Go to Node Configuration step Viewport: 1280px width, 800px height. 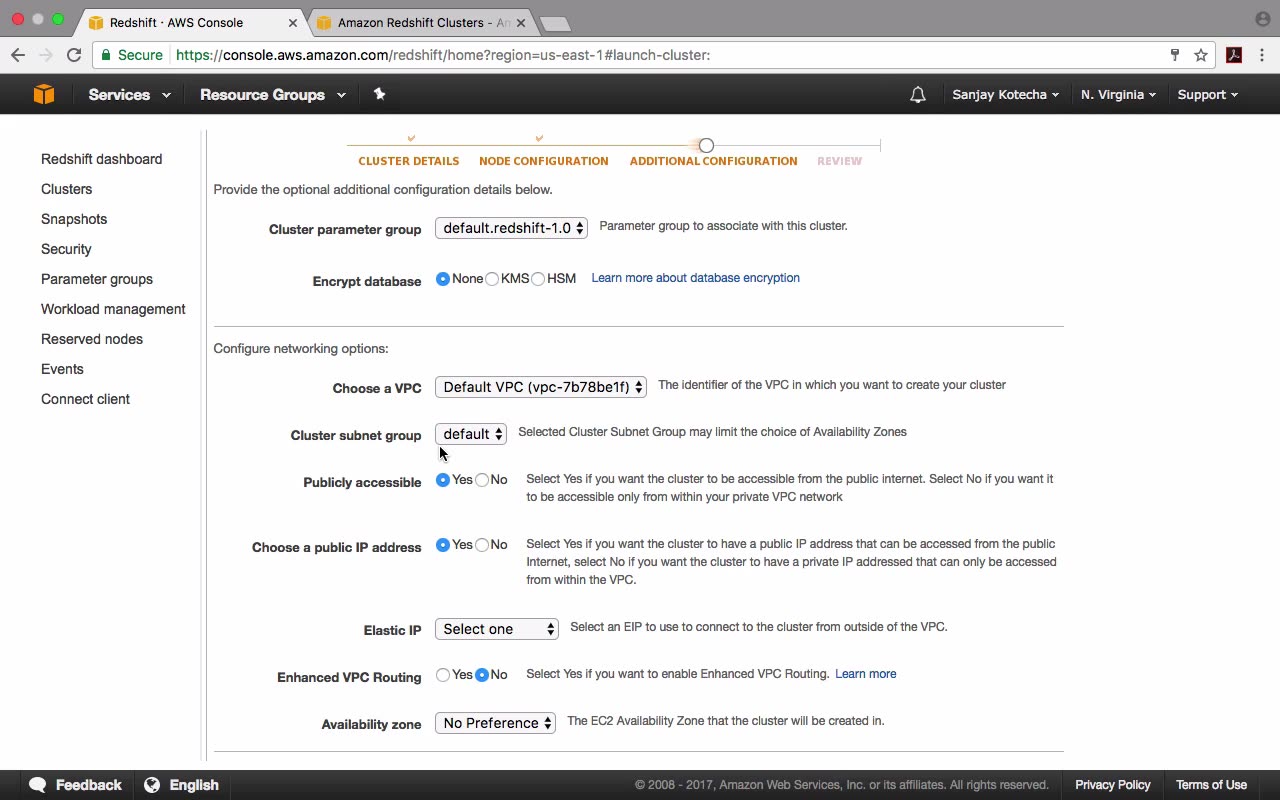coord(544,161)
